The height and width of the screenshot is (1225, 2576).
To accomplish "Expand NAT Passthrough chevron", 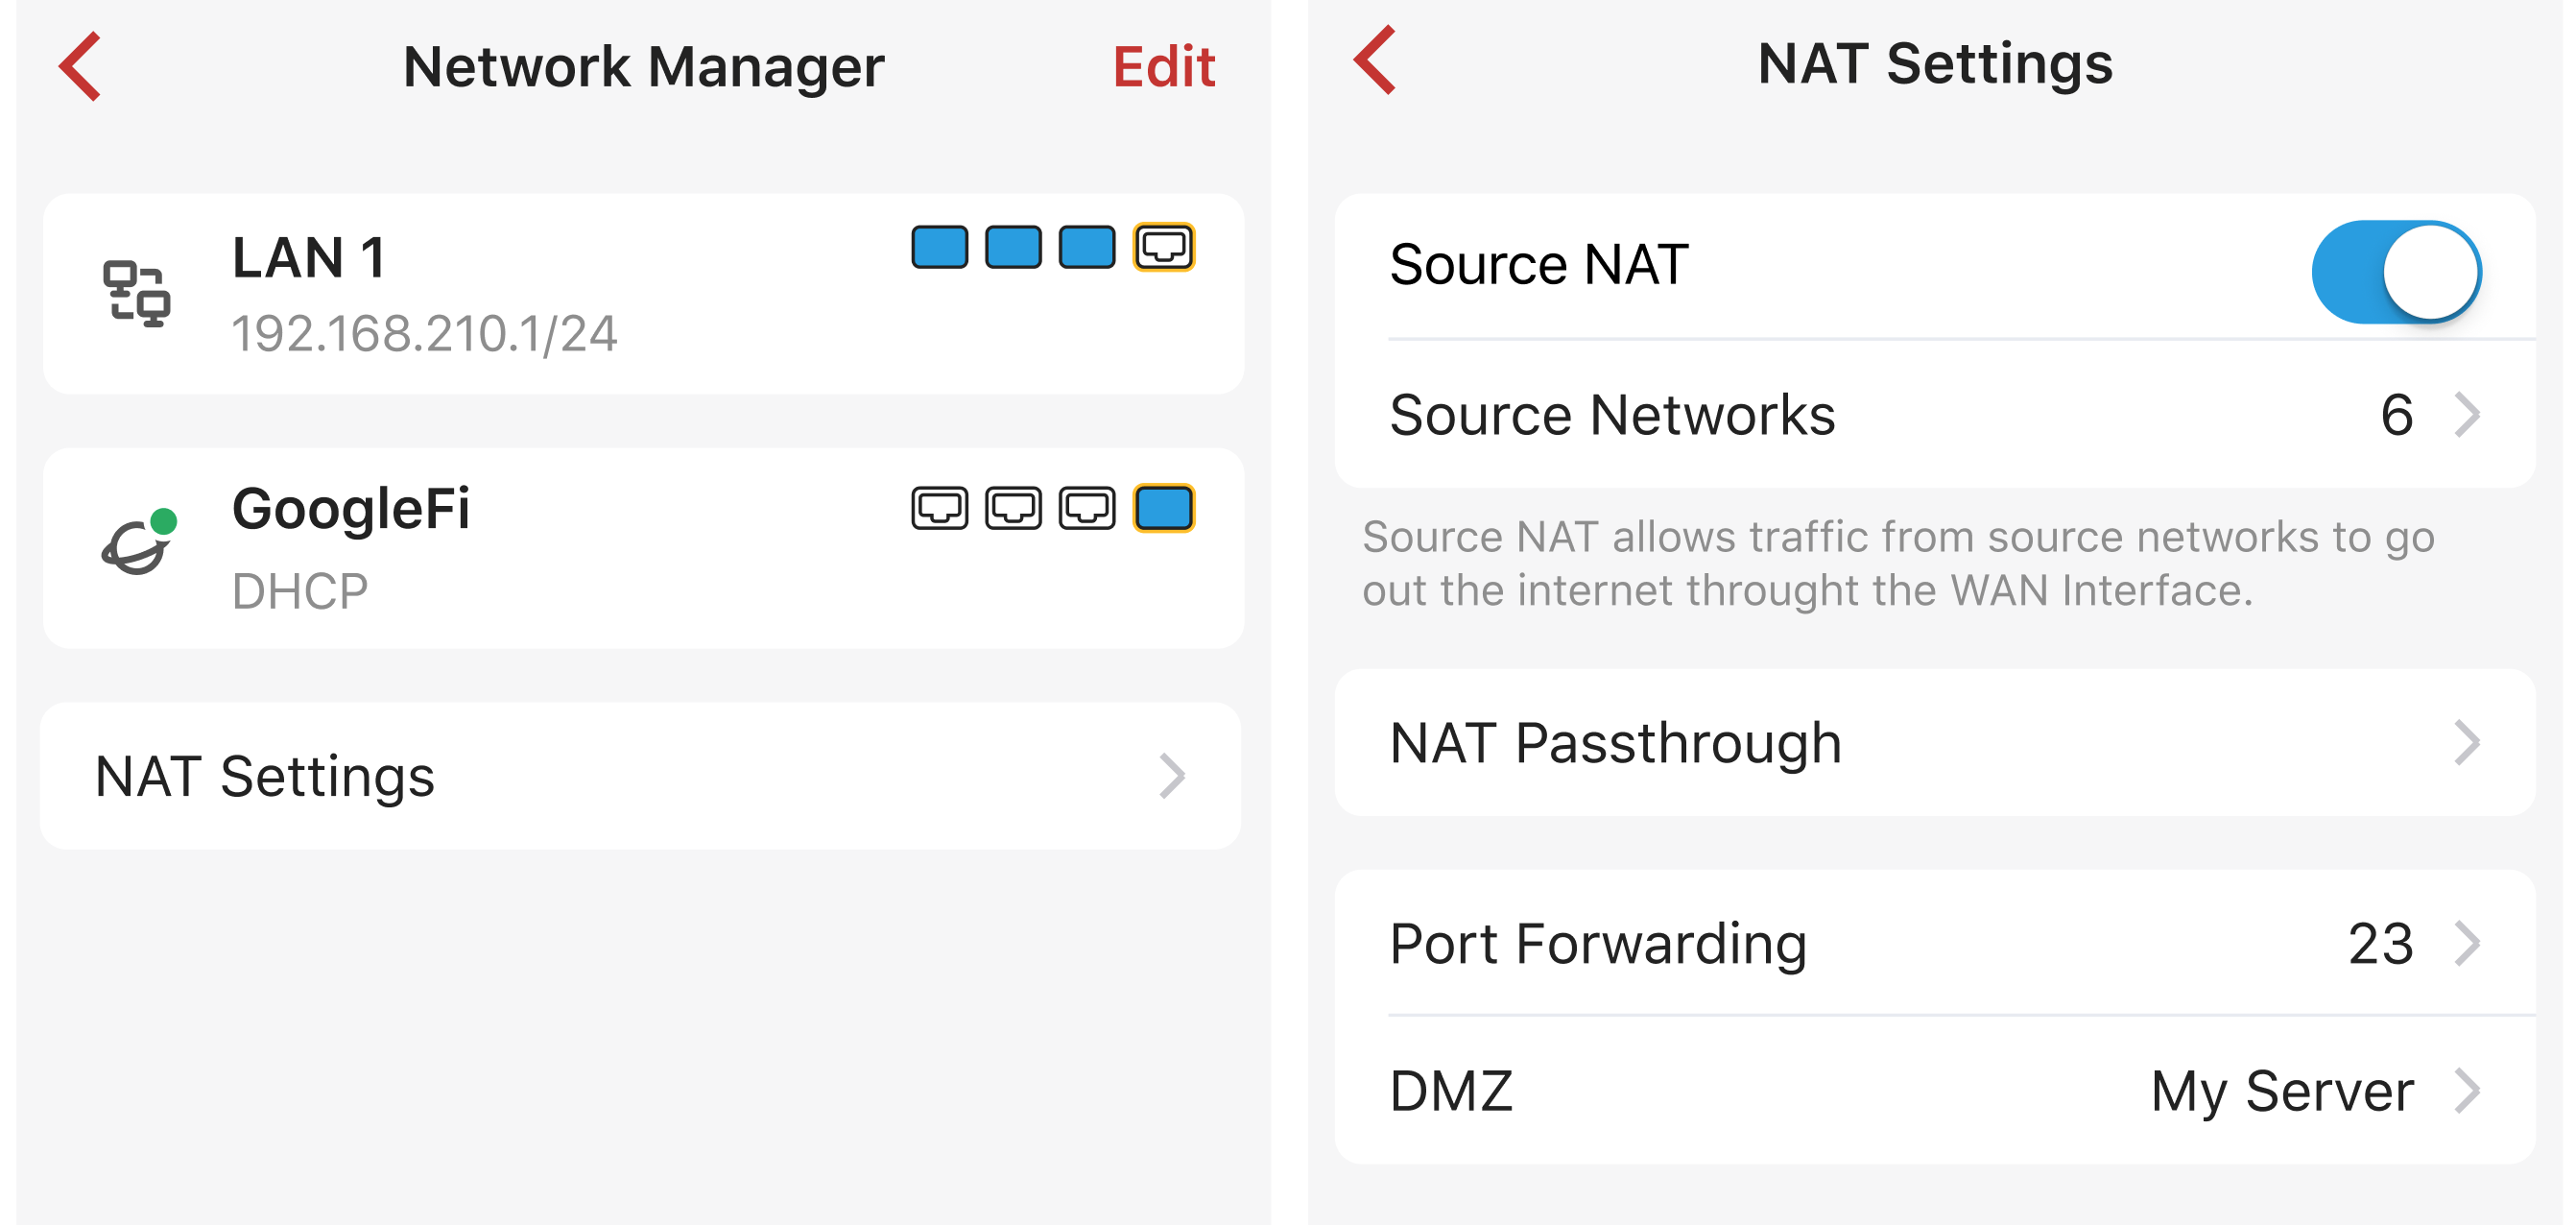I will click(2466, 743).
